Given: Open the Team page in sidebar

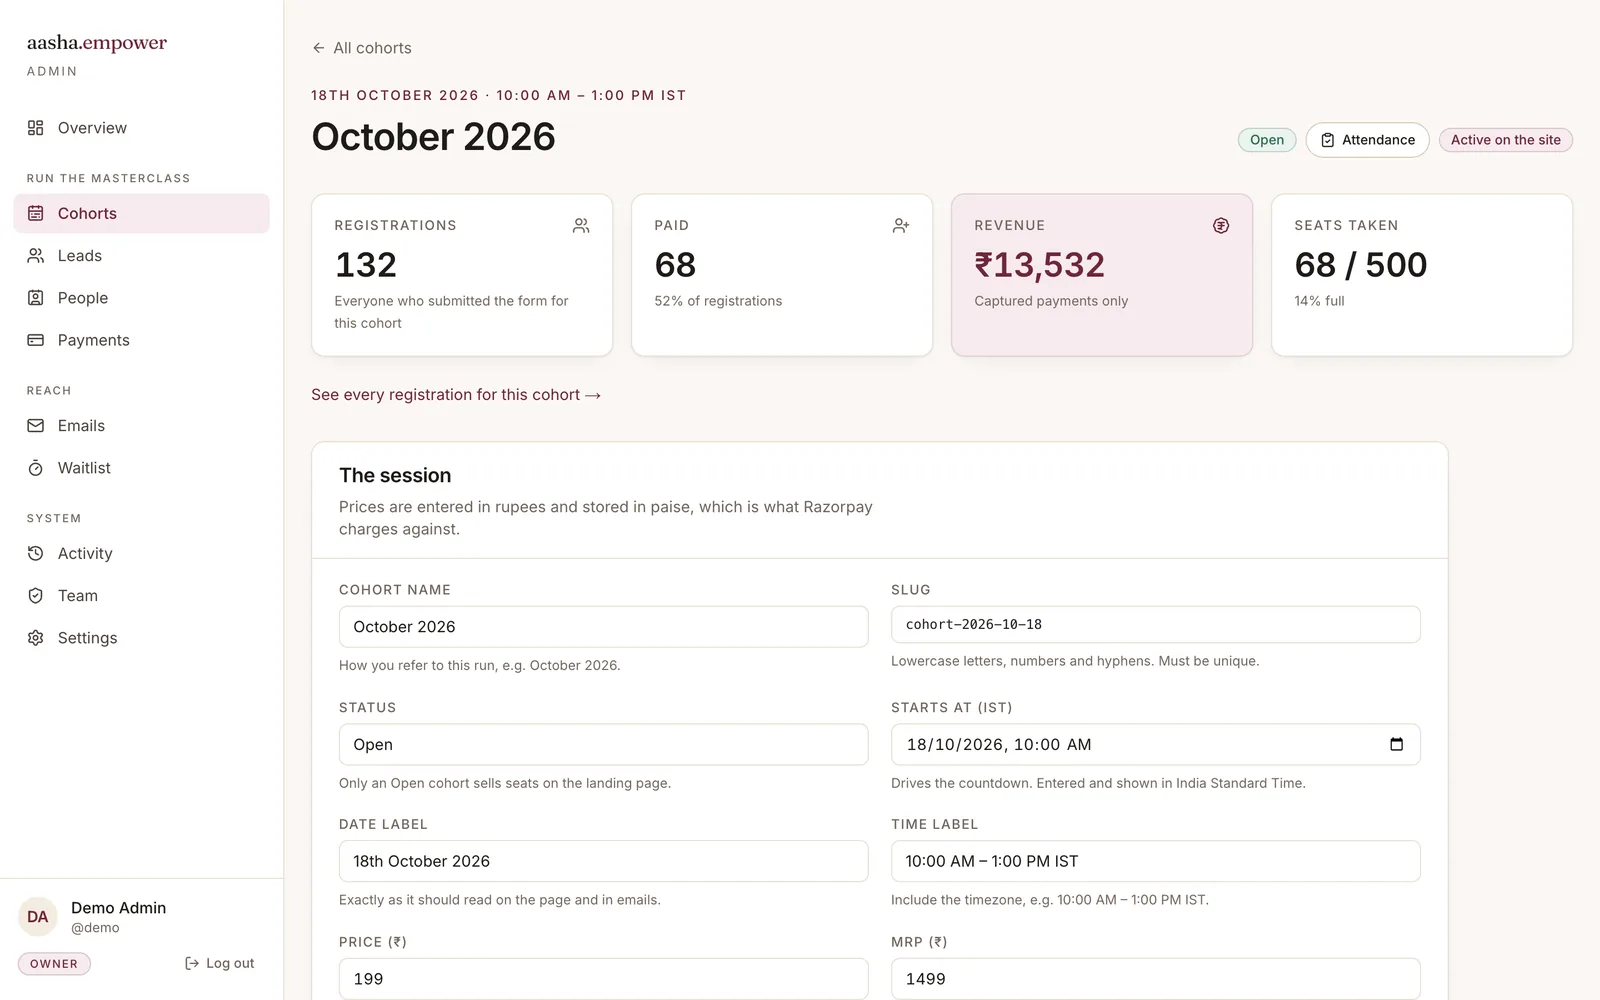Looking at the screenshot, I should [x=142, y=596].
